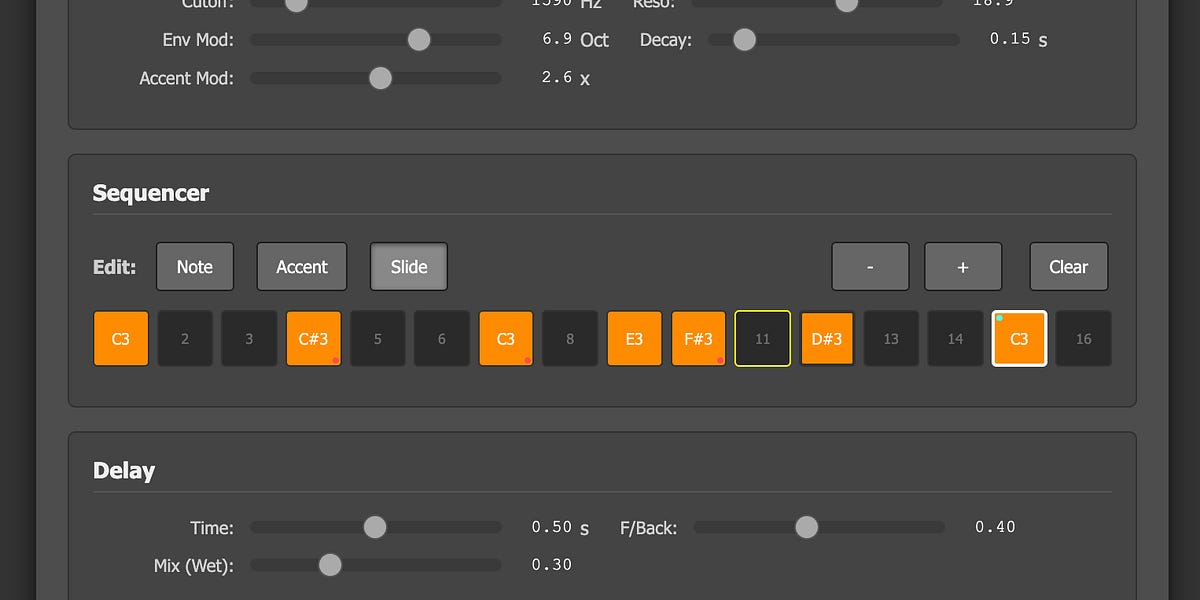Image resolution: width=1200 pixels, height=600 pixels.
Task: Toggle the E3 sequencer step
Action: click(635, 339)
